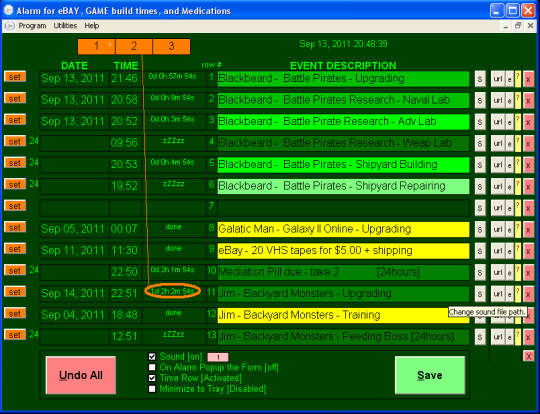
Task: Click yellow Galatic Man Galaxy II Online description
Action: coord(343,229)
